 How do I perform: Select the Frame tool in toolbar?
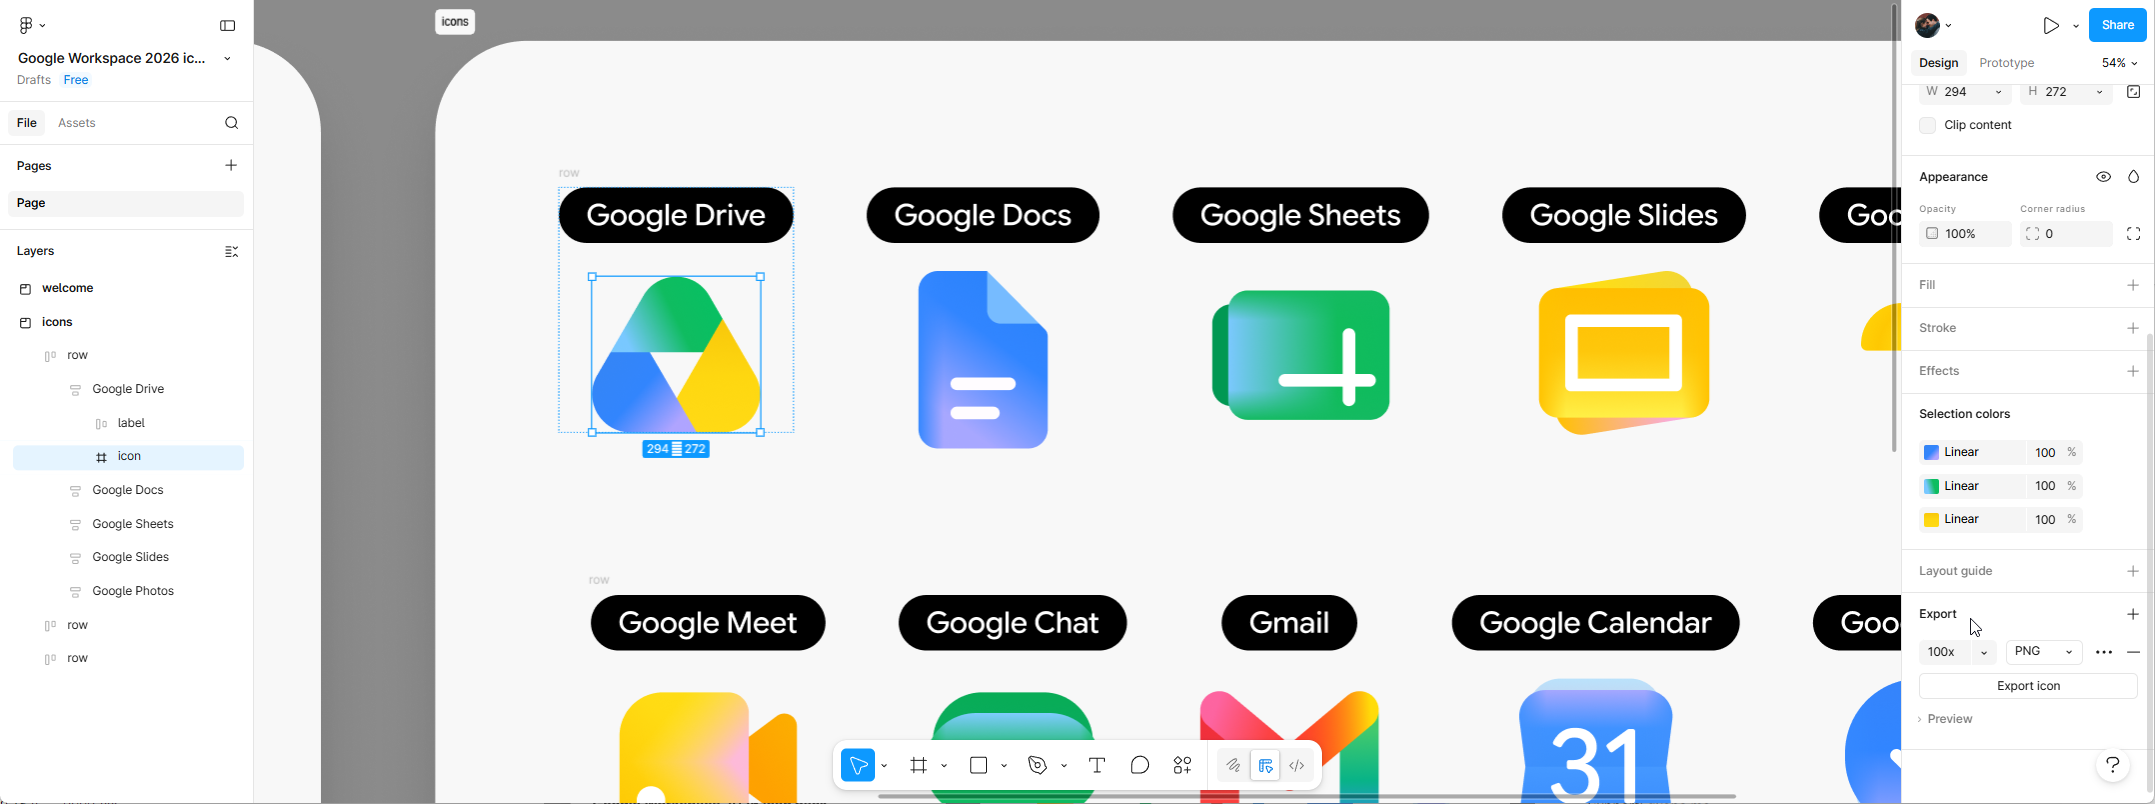[x=918, y=766]
